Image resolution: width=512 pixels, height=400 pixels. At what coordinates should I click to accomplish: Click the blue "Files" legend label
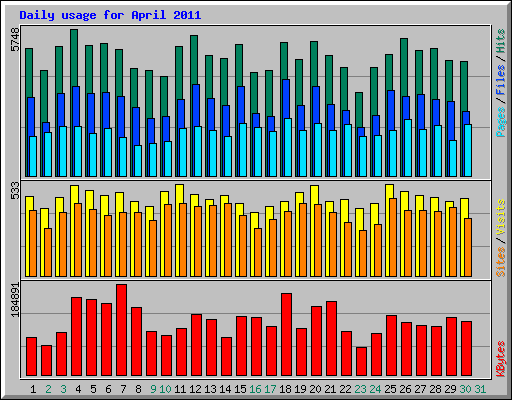click(x=501, y=79)
